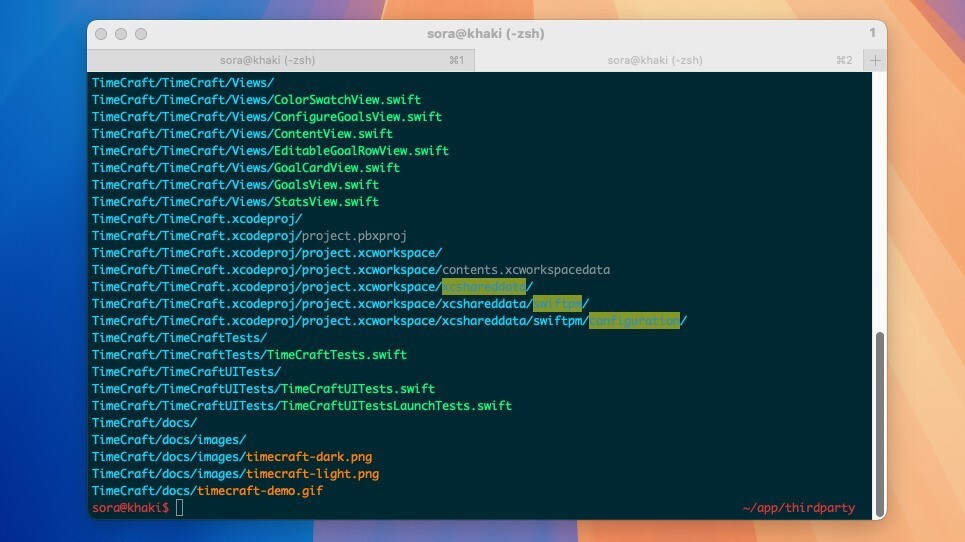Image resolution: width=965 pixels, height=542 pixels.
Task: Click the highlighted swiftpm directory name
Action: [x=557, y=303]
